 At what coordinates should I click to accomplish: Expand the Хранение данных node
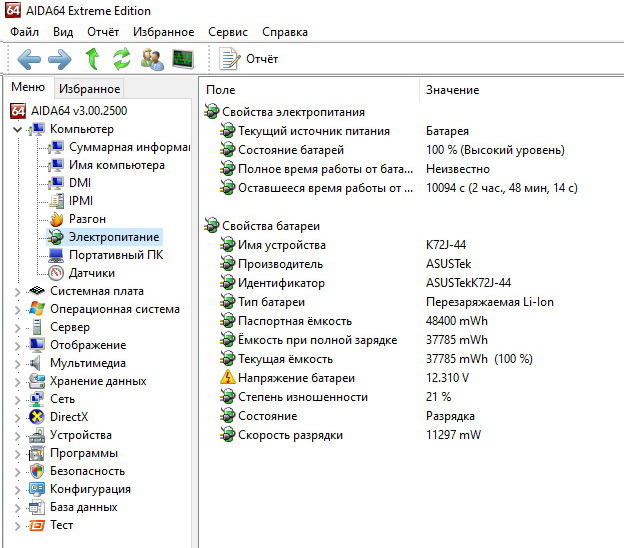(x=17, y=381)
